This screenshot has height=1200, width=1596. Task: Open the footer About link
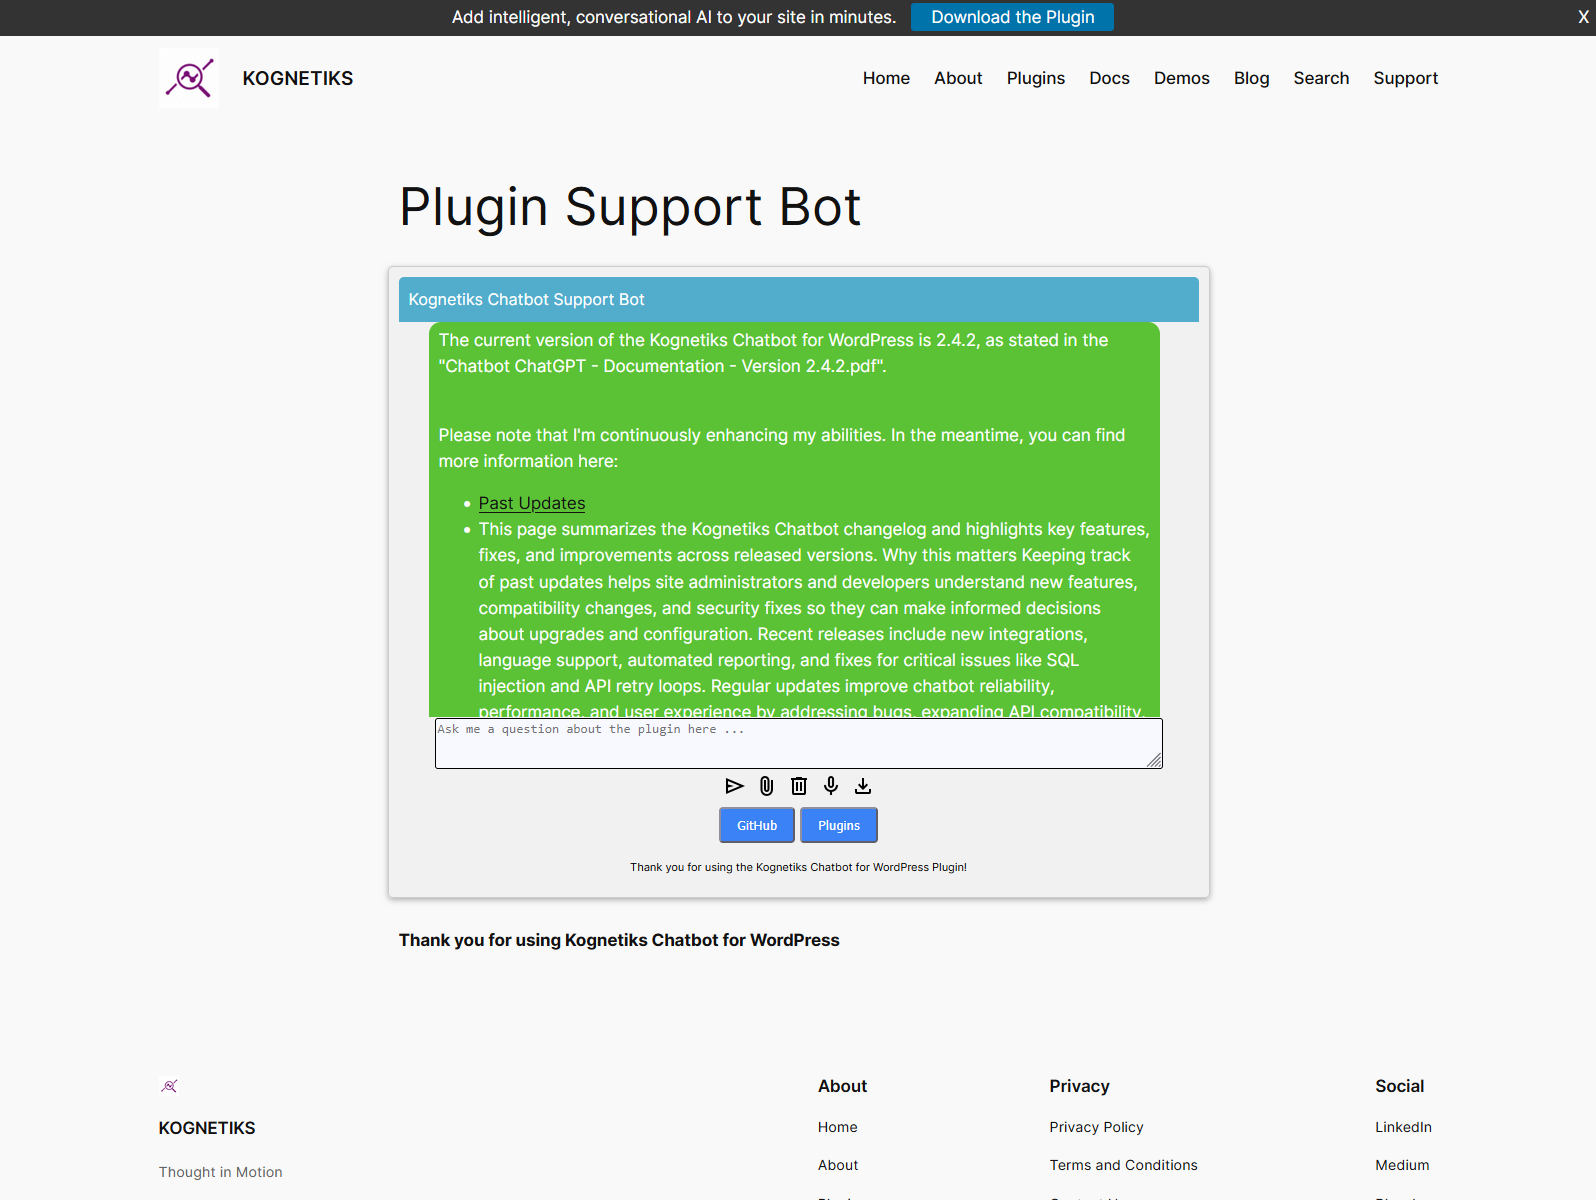(838, 1165)
